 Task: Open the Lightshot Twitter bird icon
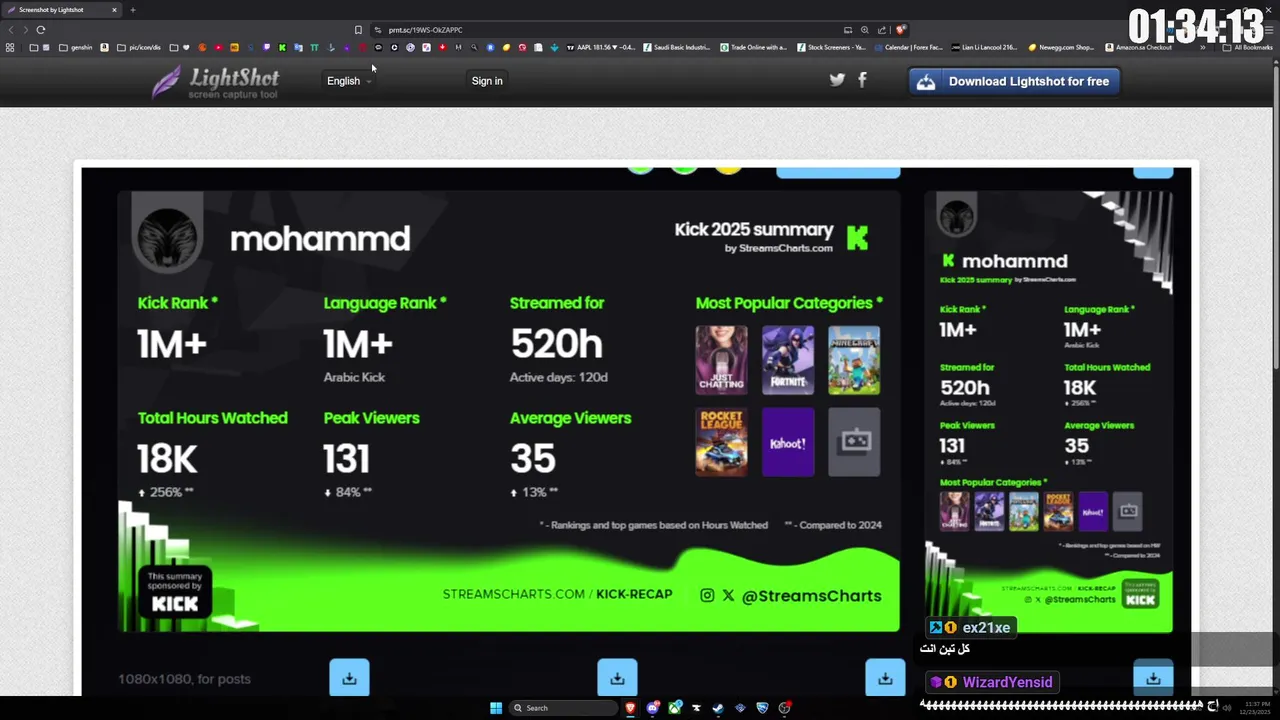pyautogui.click(x=837, y=80)
